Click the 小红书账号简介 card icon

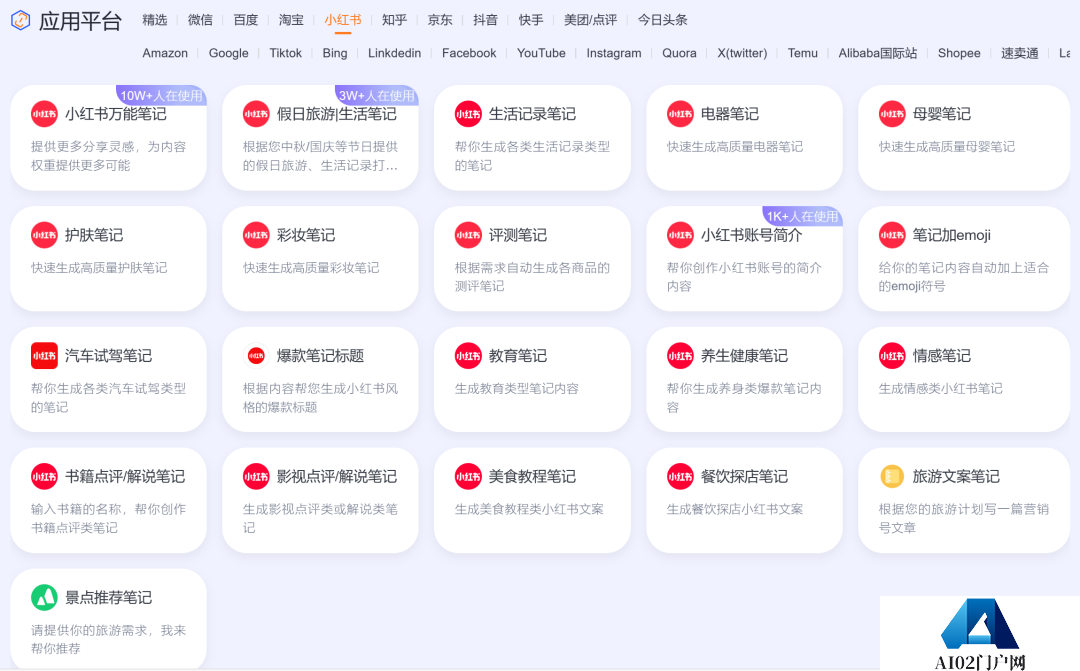pos(681,235)
